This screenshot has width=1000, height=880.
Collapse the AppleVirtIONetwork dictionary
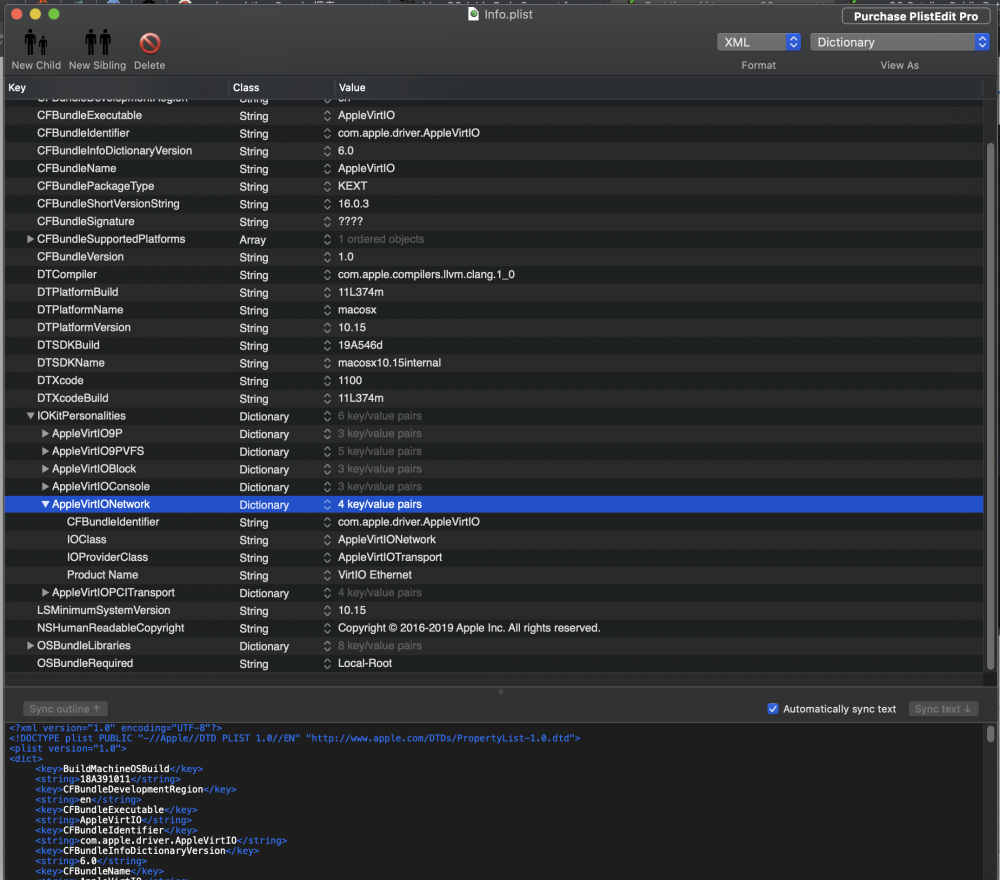[x=45, y=504]
